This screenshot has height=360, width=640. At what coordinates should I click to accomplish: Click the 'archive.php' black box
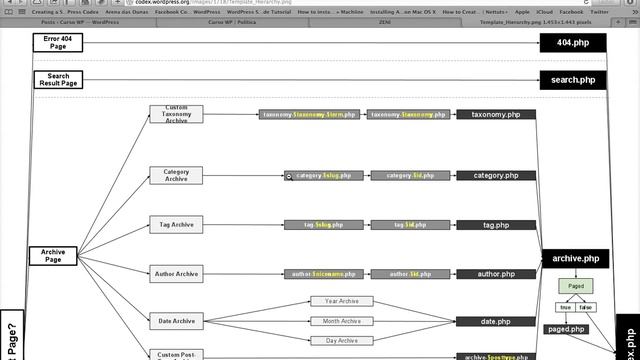point(576,259)
